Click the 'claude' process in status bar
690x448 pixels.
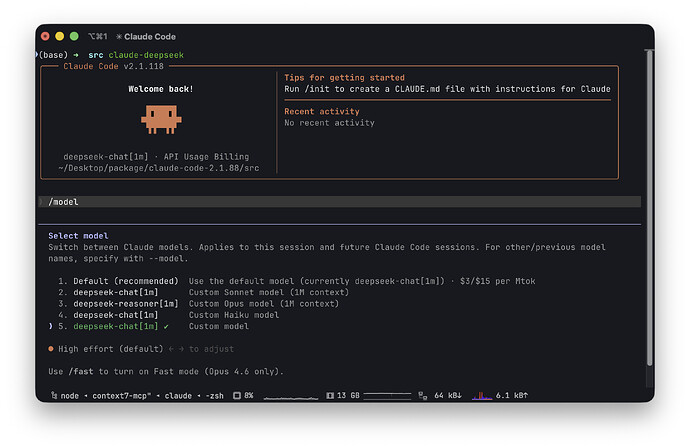(x=178, y=396)
